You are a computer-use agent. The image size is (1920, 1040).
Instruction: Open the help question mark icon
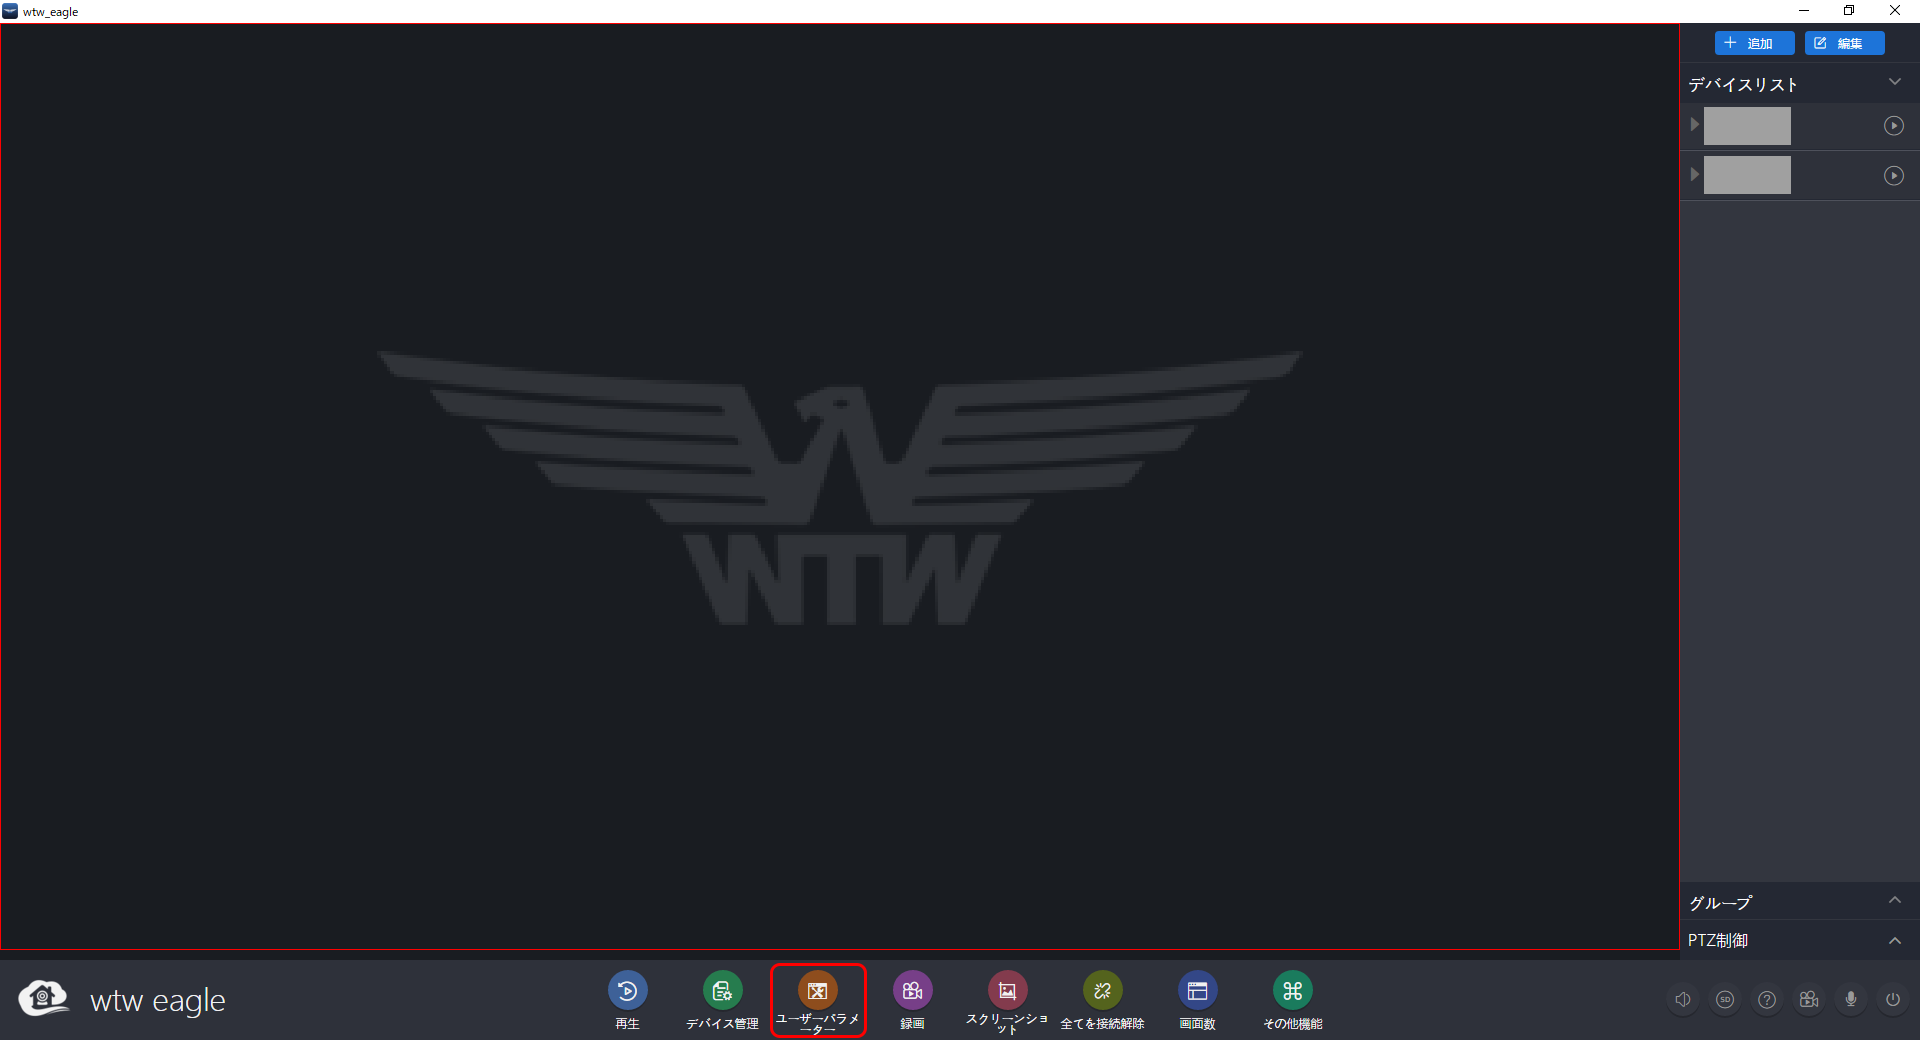tap(1768, 999)
